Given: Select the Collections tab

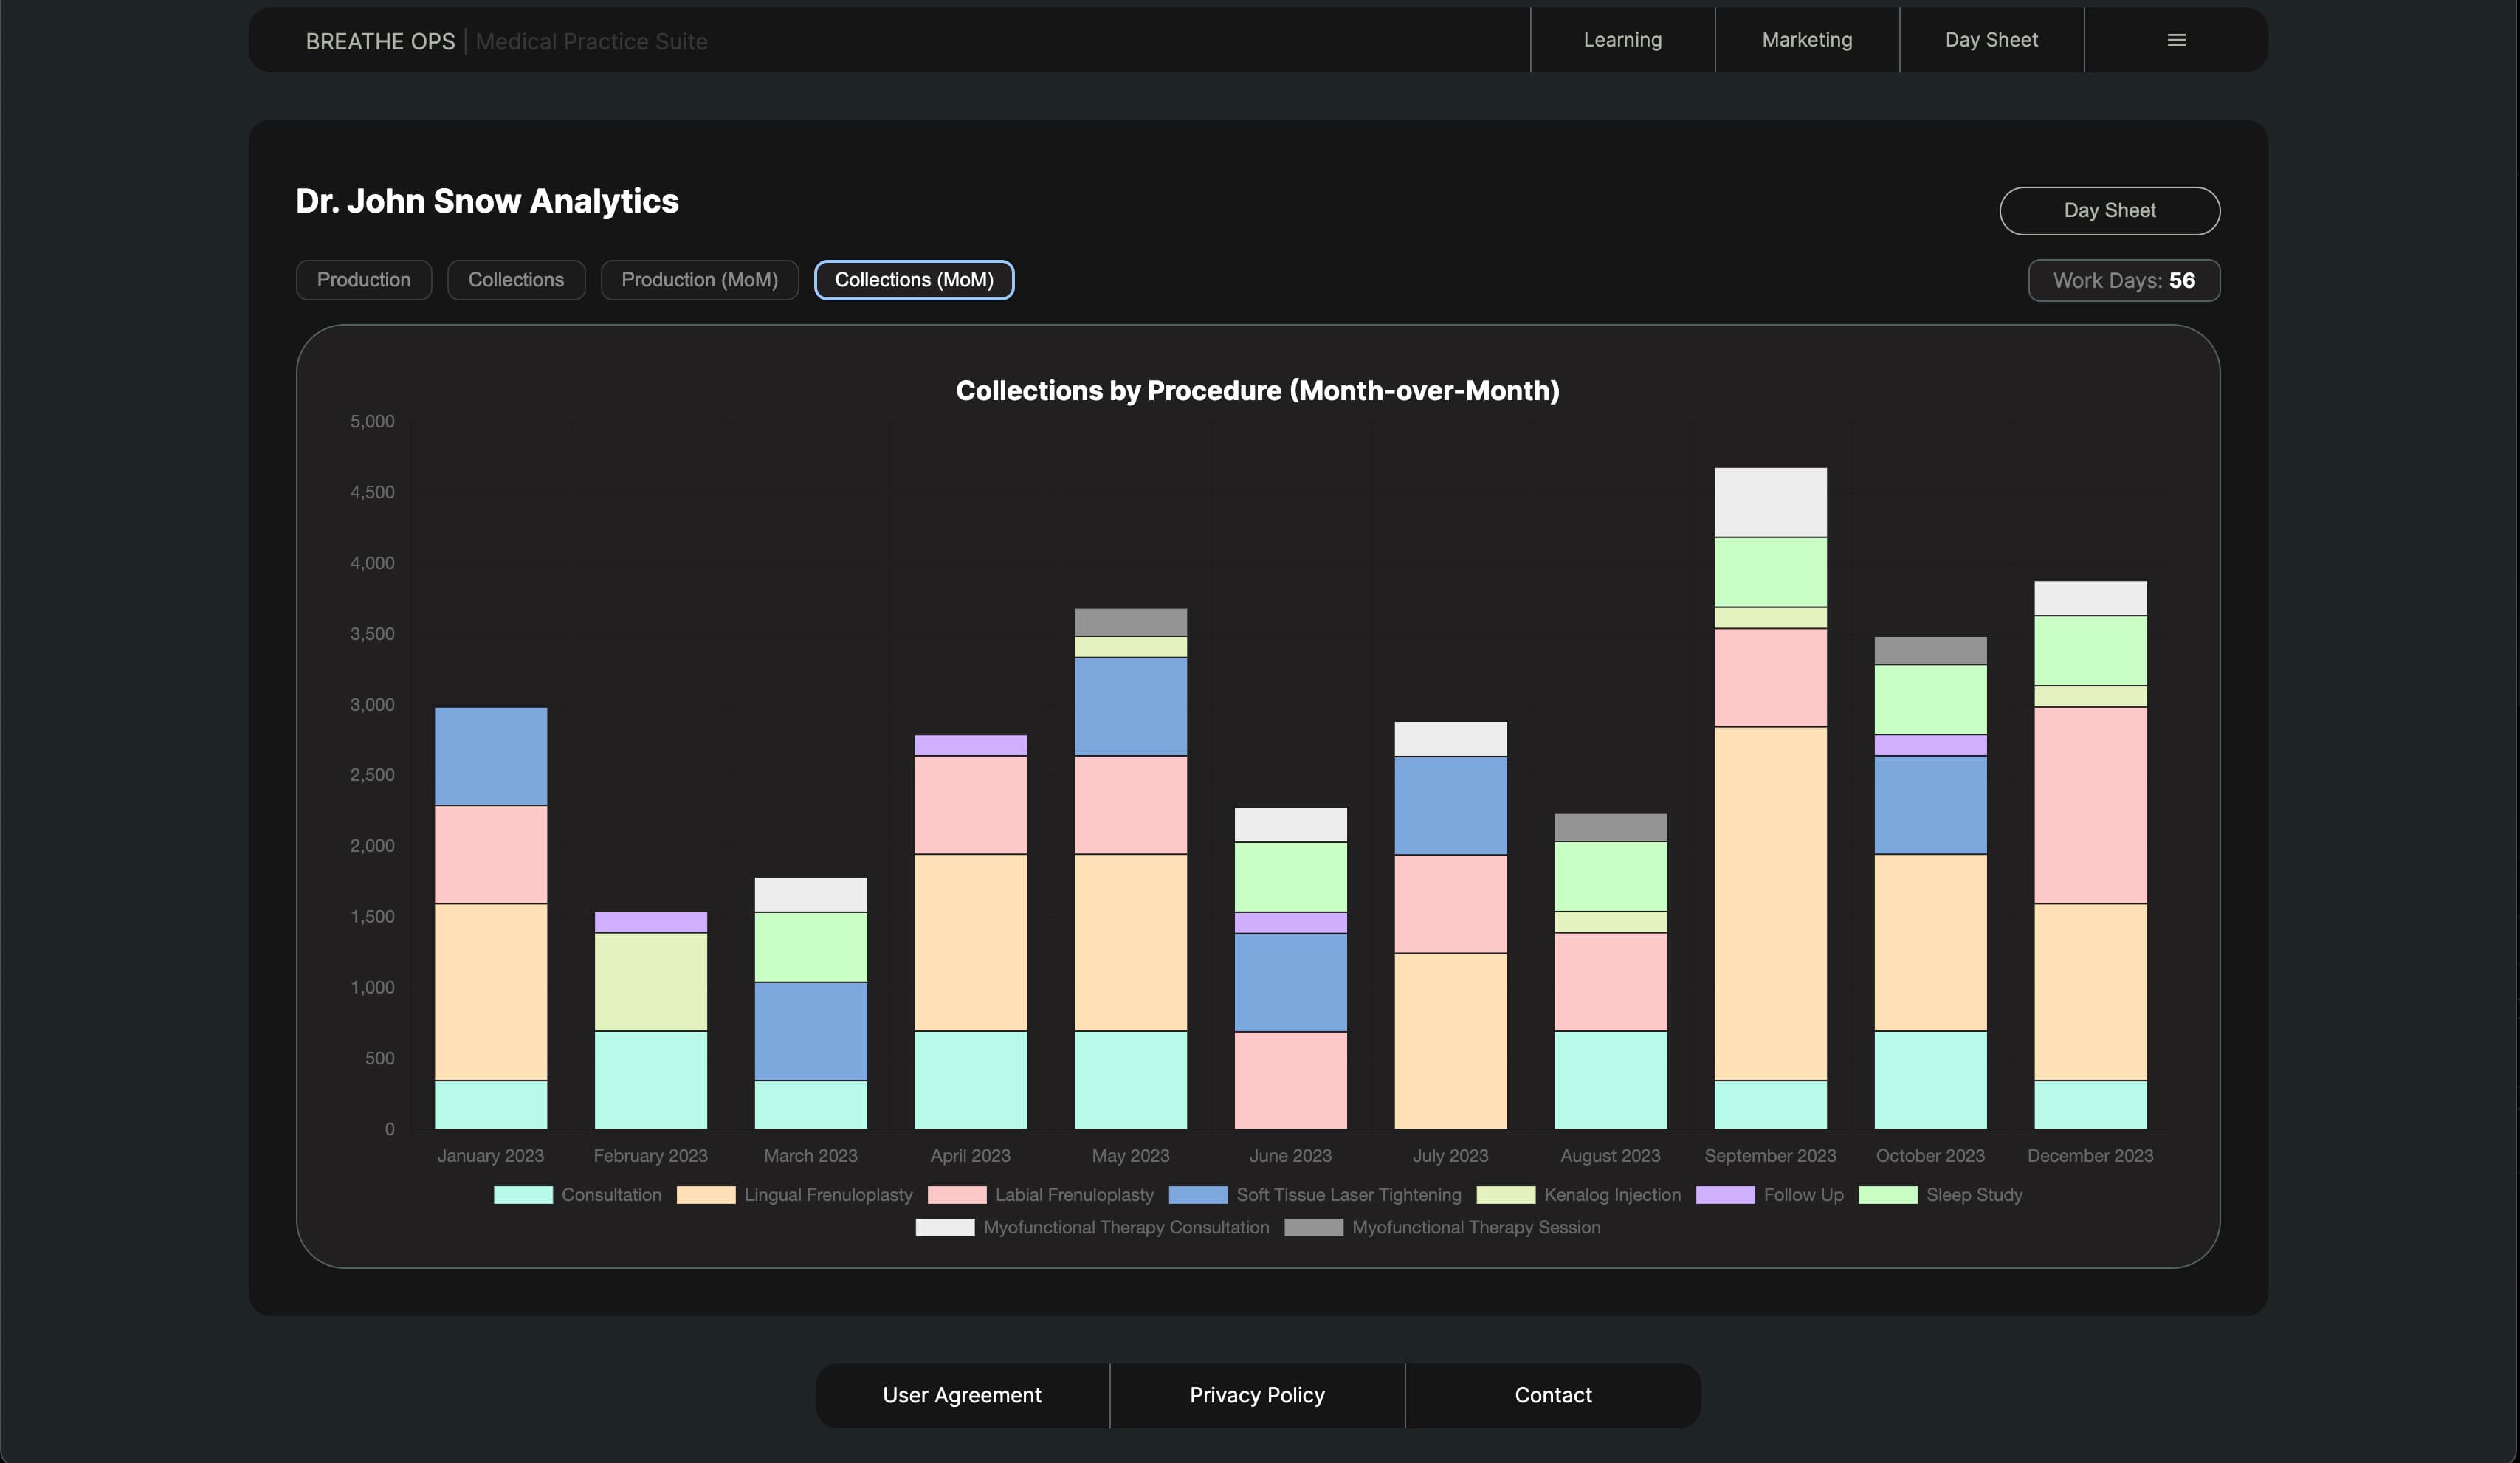Looking at the screenshot, I should [x=516, y=280].
